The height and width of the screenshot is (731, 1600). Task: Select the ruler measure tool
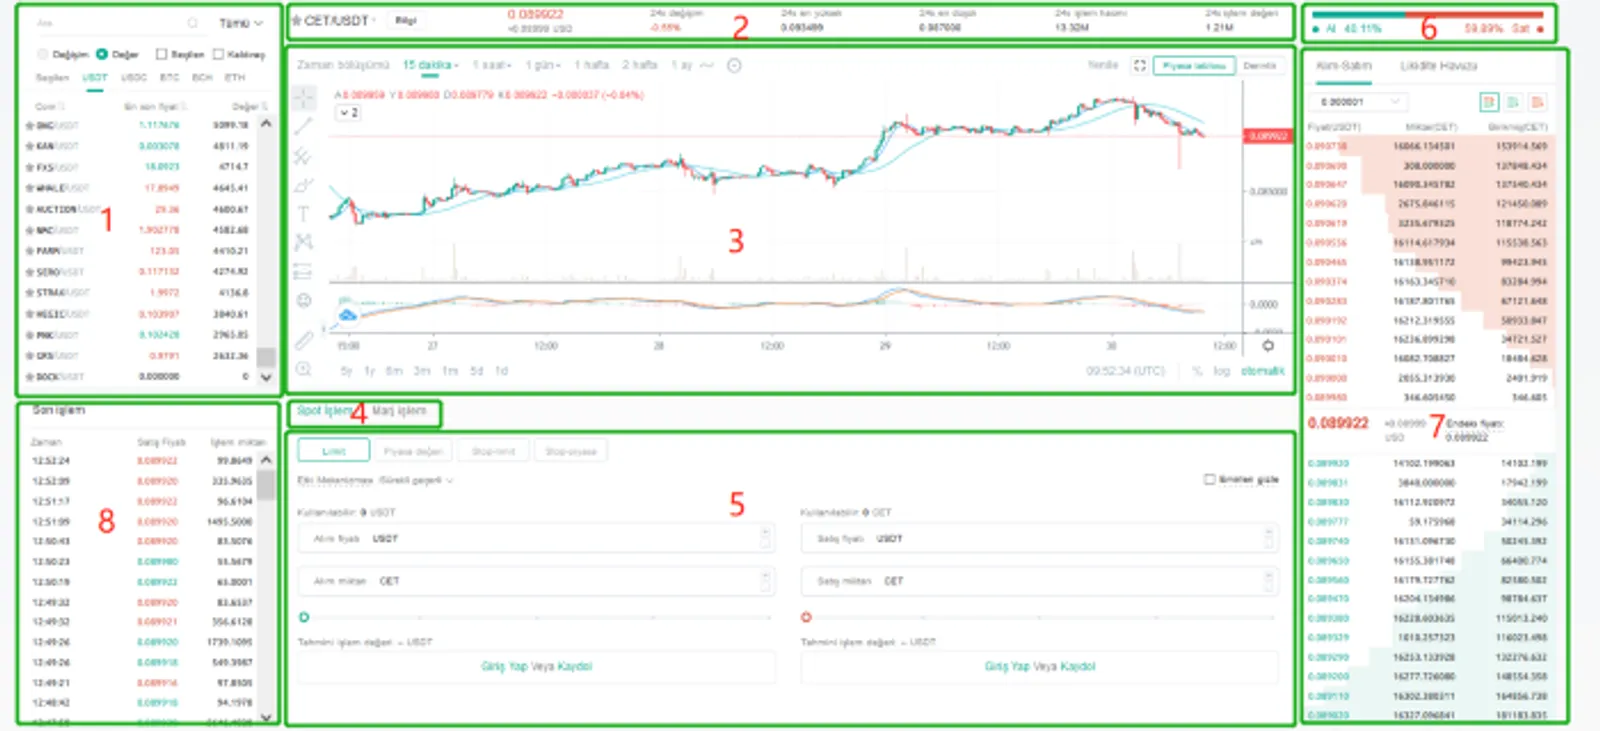tap(304, 340)
